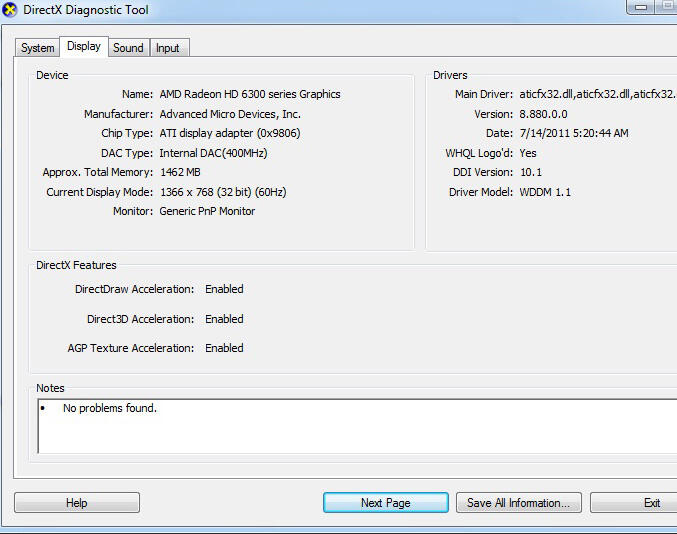Click DDI Version value '10.1'

pyautogui.click(x=531, y=172)
